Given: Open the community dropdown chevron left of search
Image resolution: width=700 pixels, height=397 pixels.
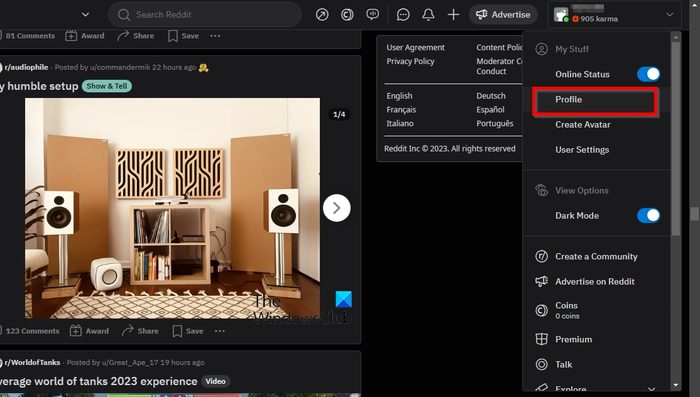Looking at the screenshot, I should coord(85,15).
